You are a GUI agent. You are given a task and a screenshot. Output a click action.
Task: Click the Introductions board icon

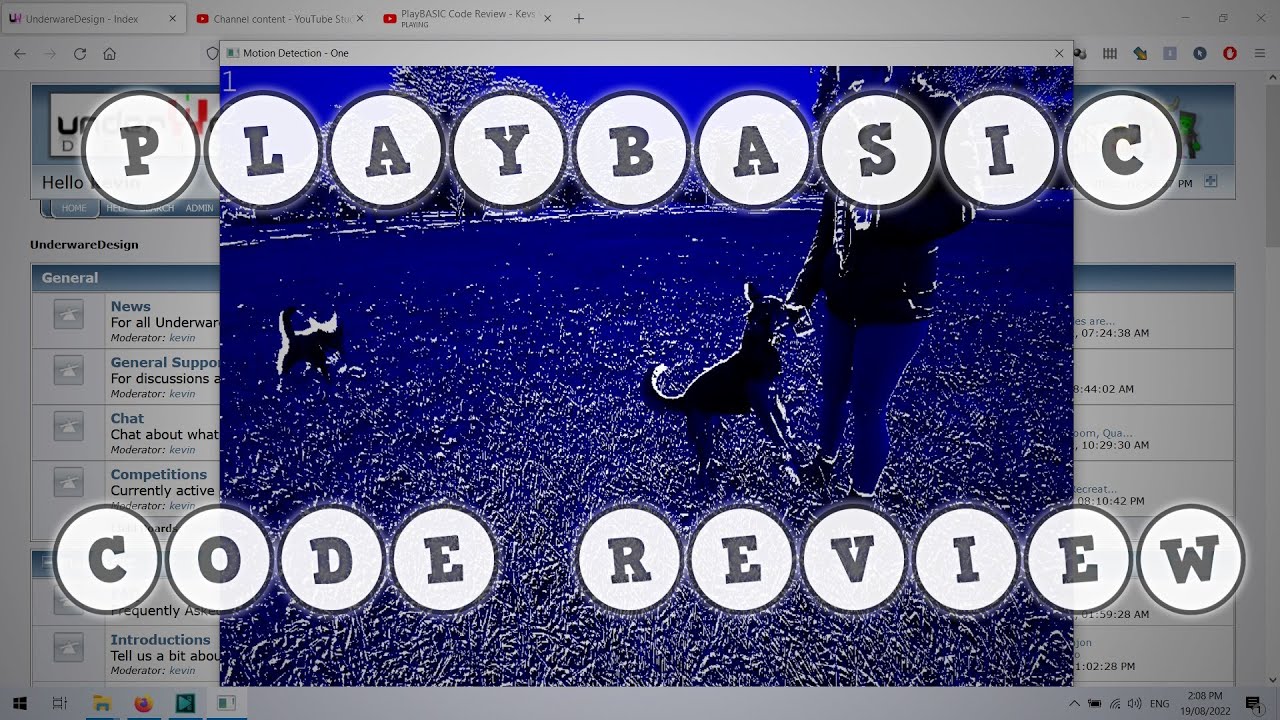coord(68,648)
